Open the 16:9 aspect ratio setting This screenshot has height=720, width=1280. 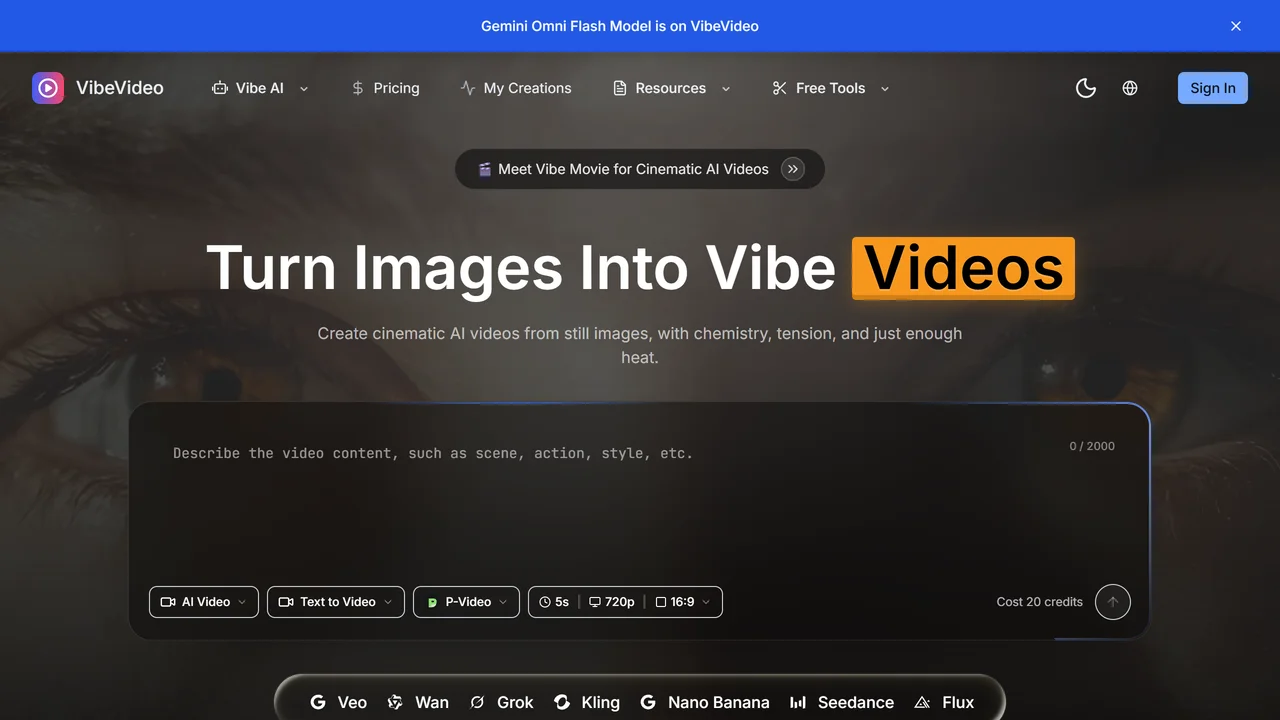tap(683, 602)
